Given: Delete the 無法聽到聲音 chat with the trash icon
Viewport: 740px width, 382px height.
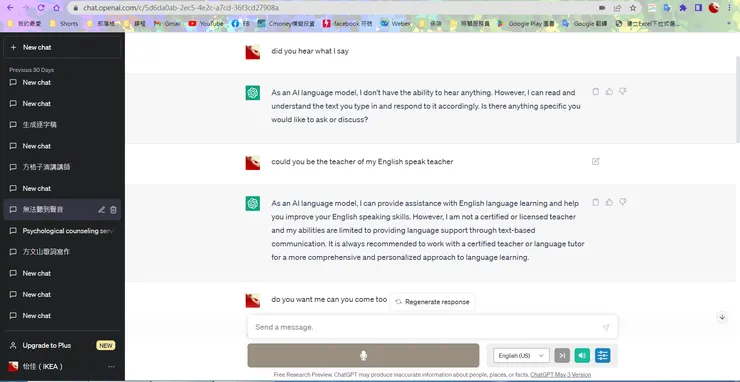Looking at the screenshot, I should pos(113,210).
